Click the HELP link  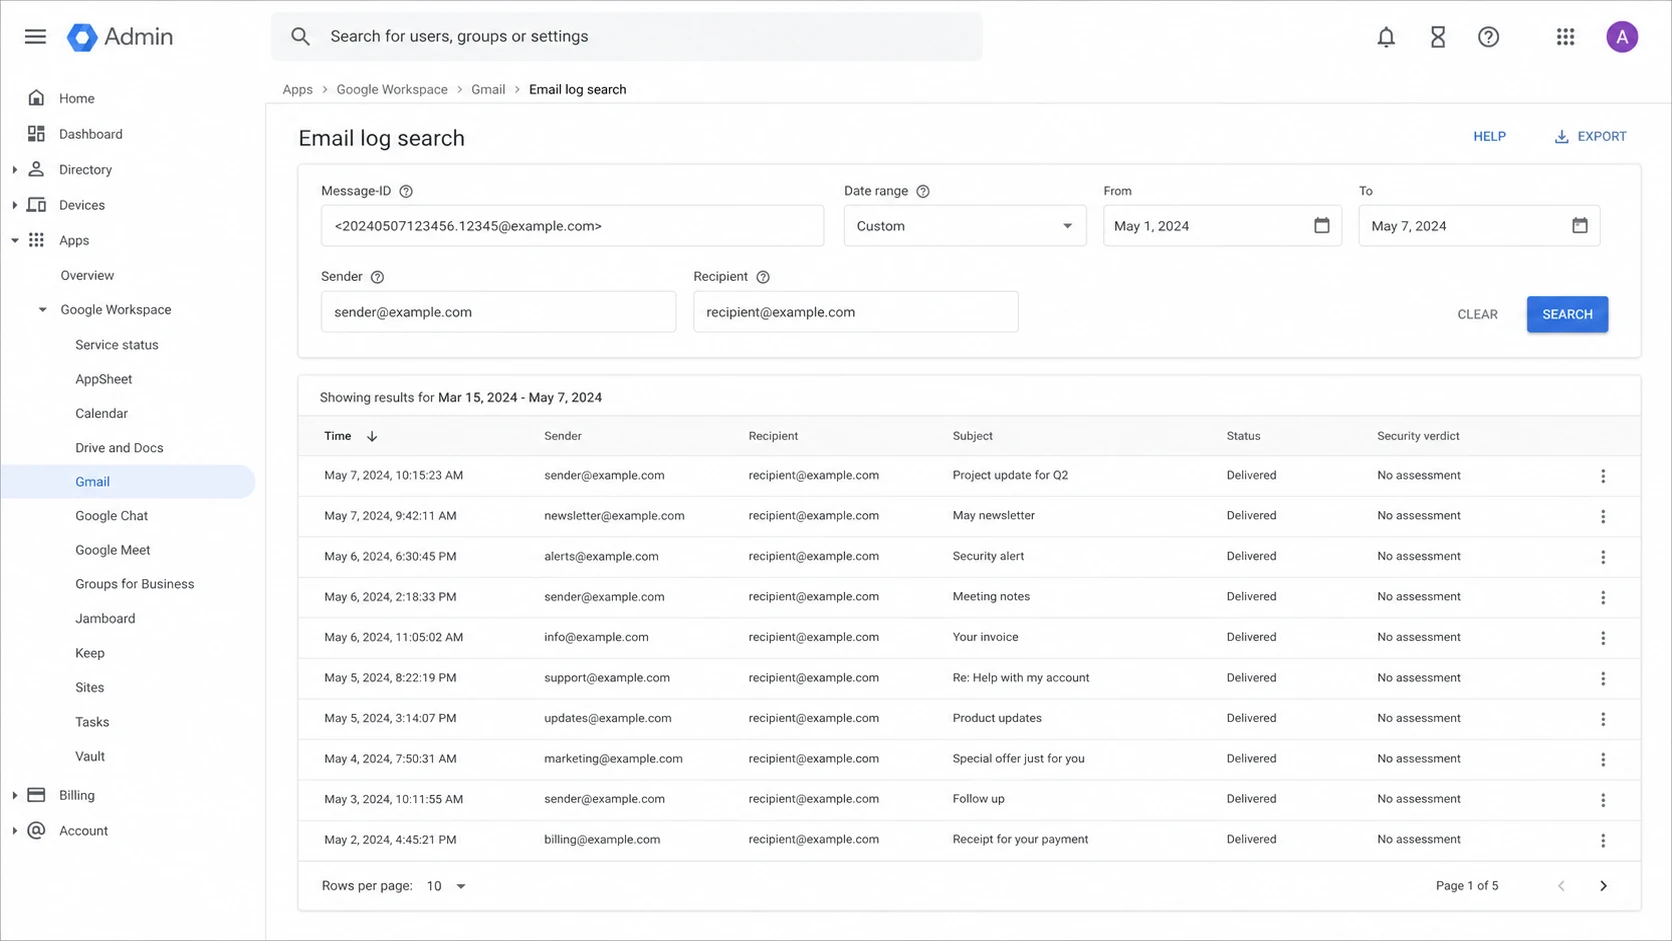[x=1489, y=137]
